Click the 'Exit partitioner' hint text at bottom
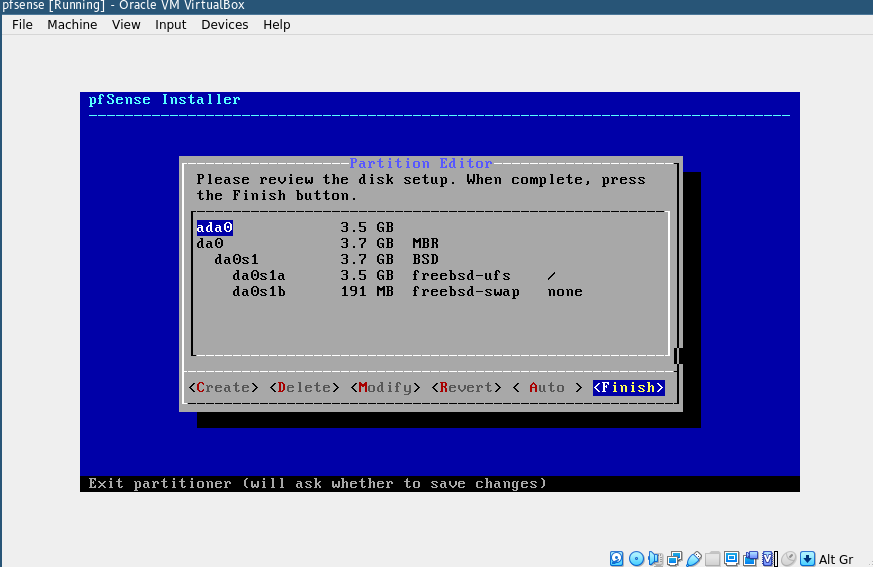Screen dimensions: 873x567 pos(317,483)
